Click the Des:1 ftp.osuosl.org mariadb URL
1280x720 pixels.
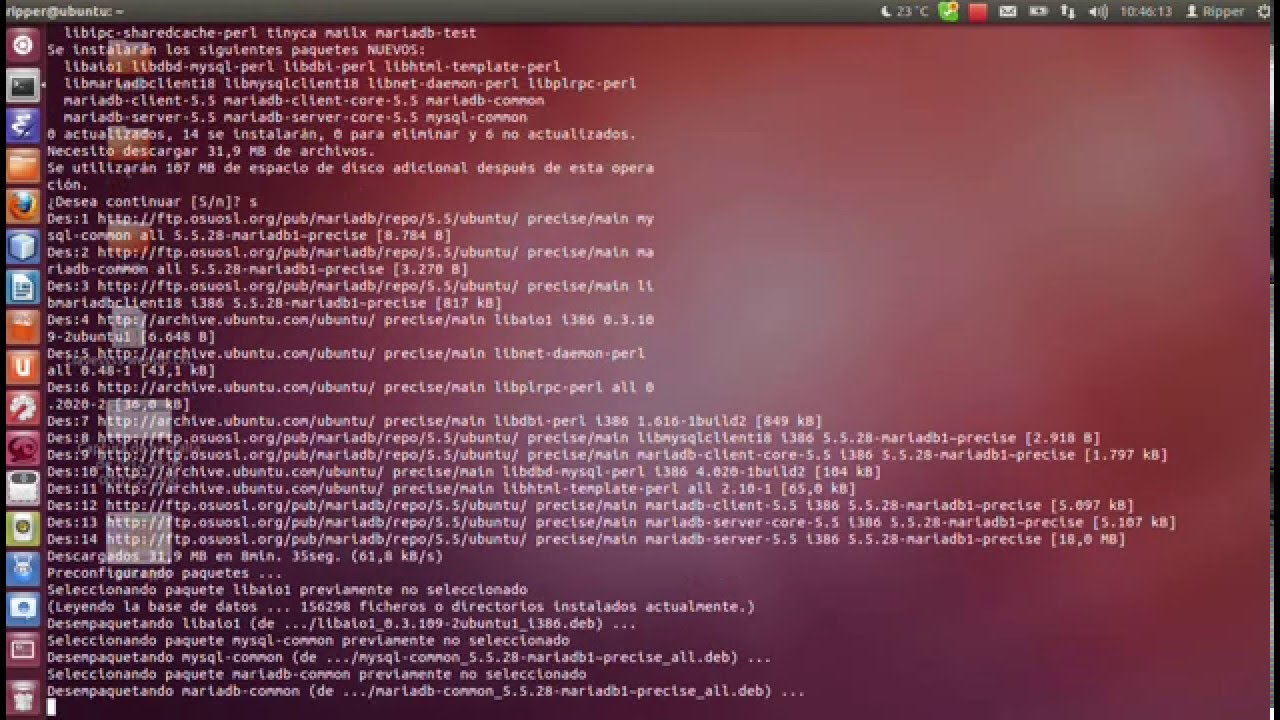pyautogui.click(x=308, y=218)
